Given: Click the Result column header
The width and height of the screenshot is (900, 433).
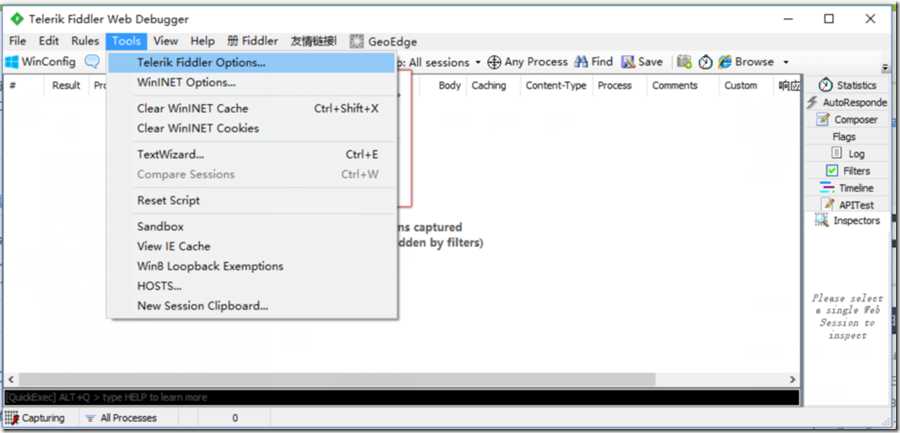Looking at the screenshot, I should [x=66, y=86].
